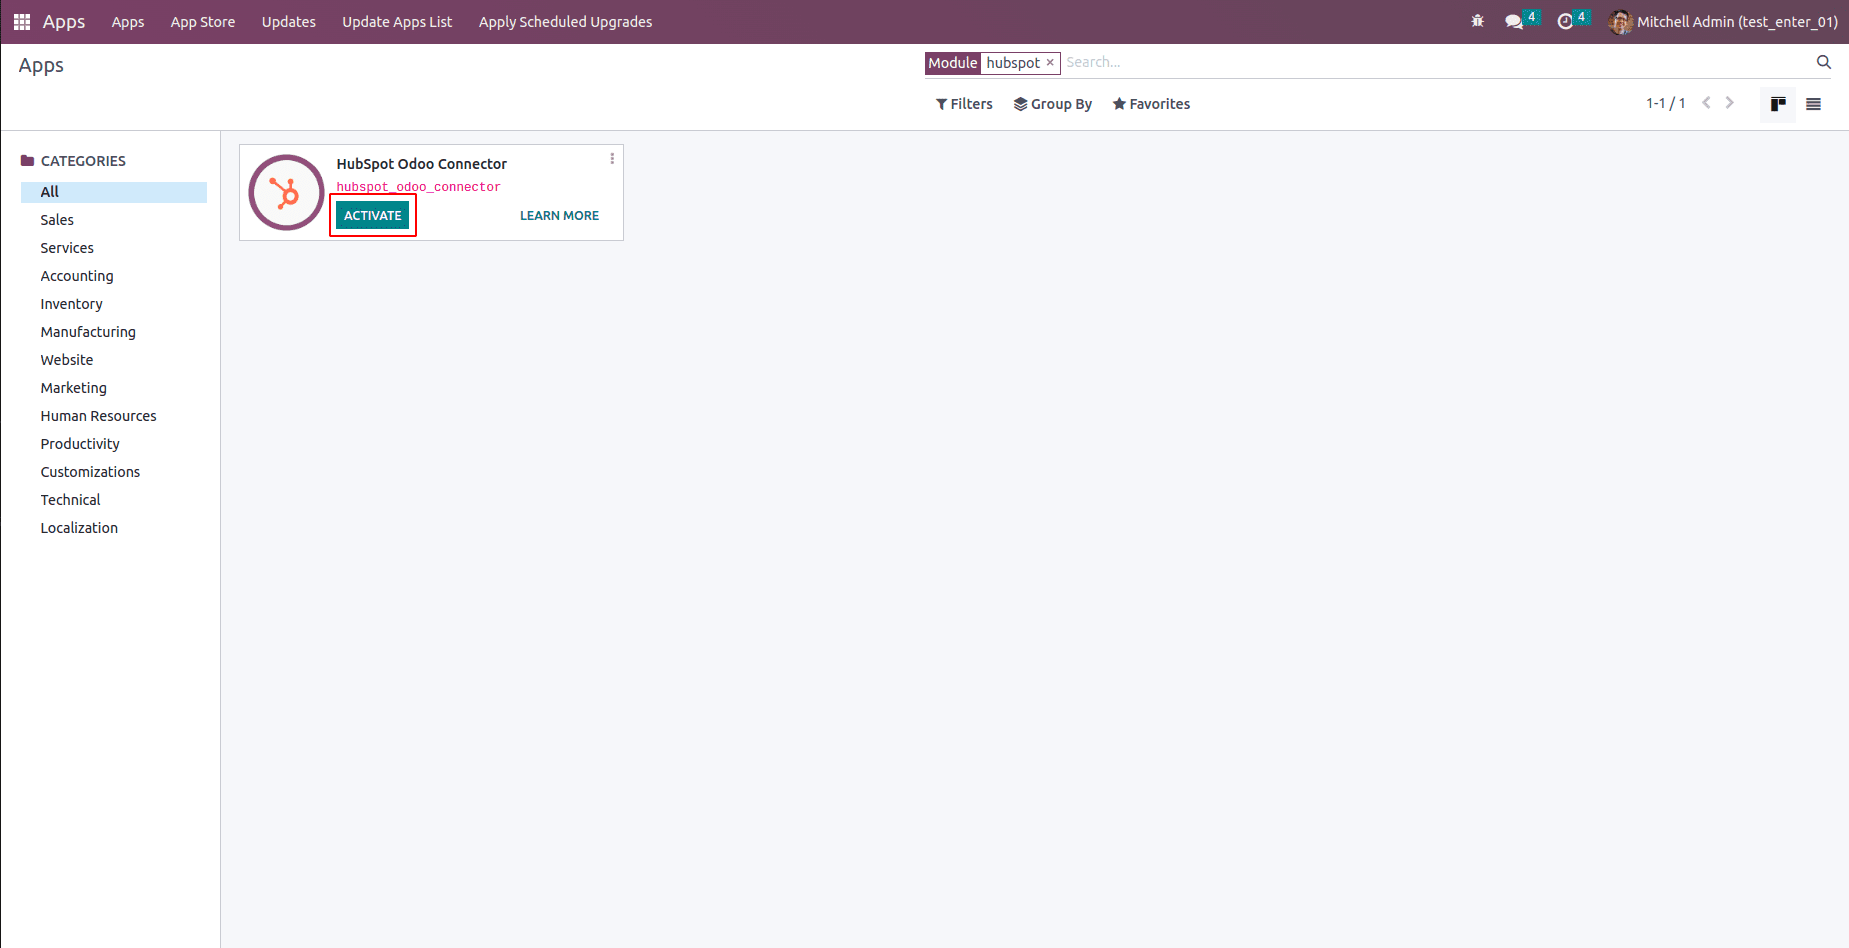
Task: Open the activities clock icon
Action: 1565,22
